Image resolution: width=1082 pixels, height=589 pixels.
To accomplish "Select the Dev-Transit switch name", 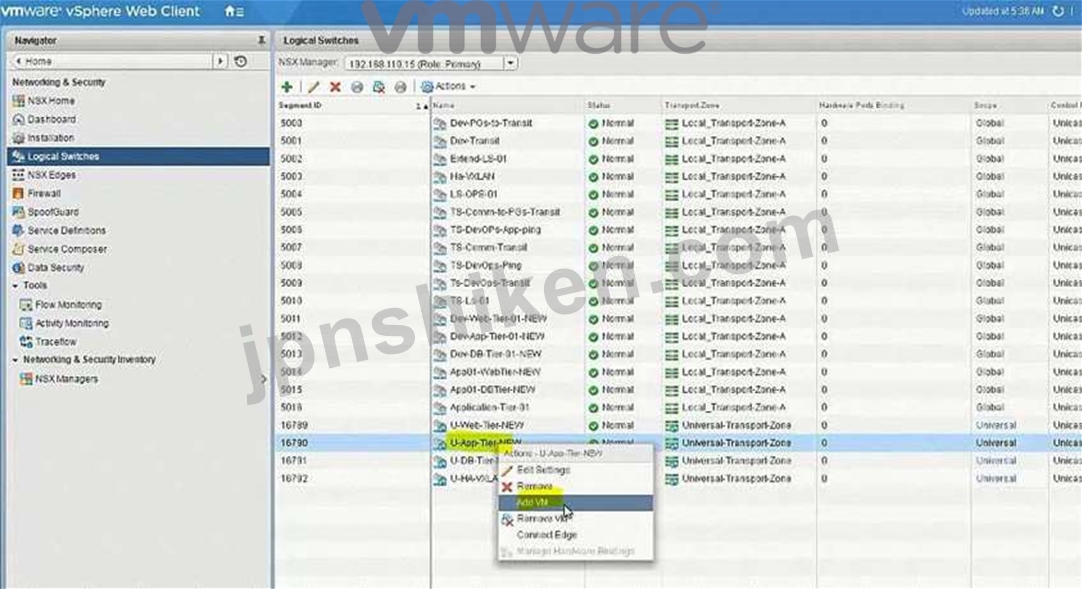I will click(475, 141).
